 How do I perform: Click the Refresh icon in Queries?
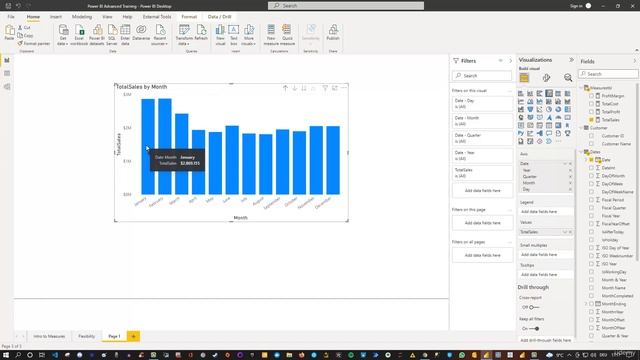click(201, 33)
